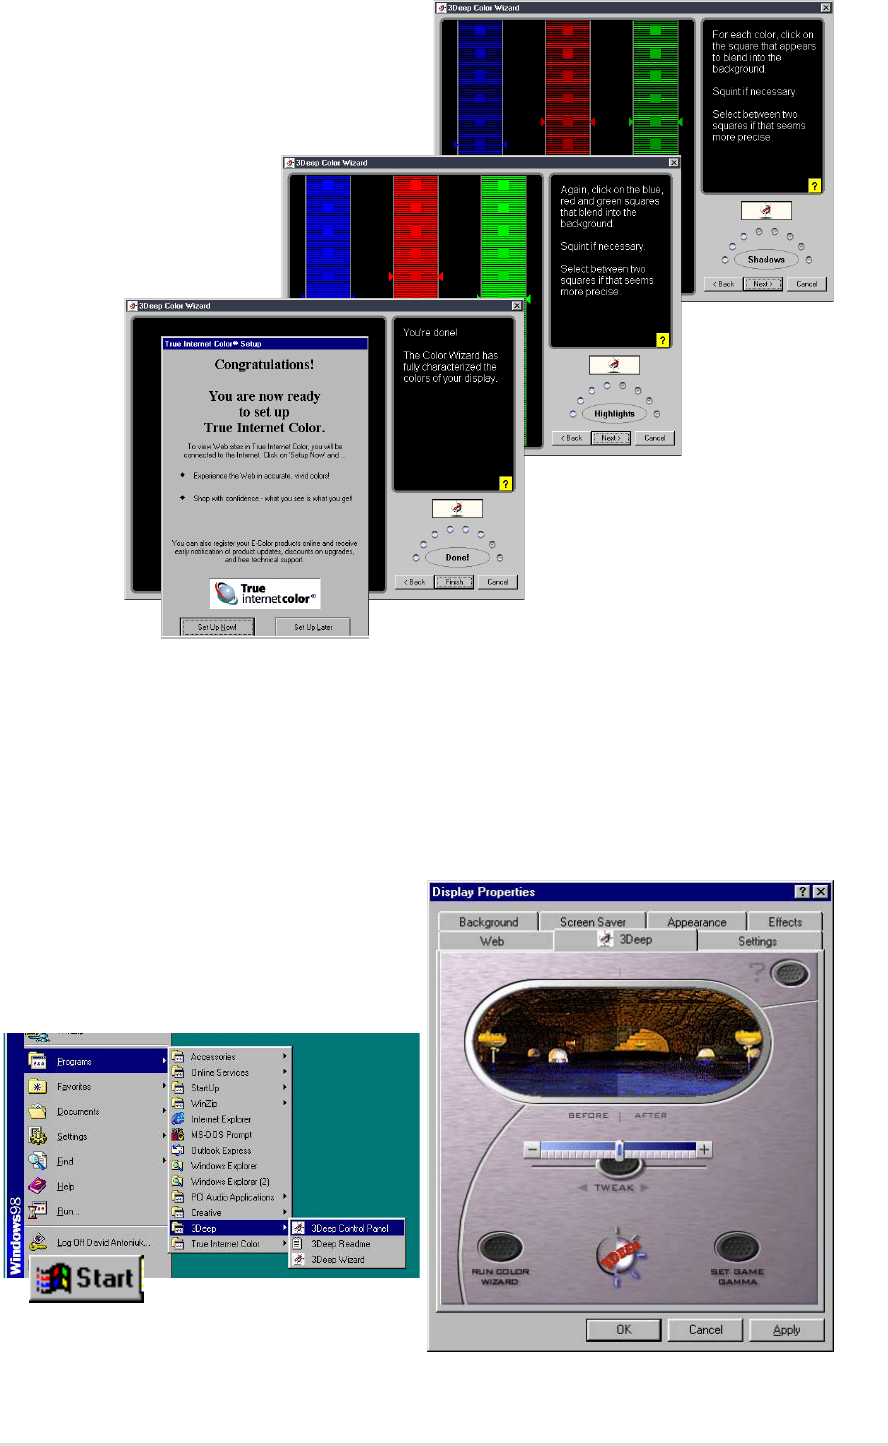888x1446 pixels.
Task: Click the Tweak left arrow
Action: (583, 1188)
